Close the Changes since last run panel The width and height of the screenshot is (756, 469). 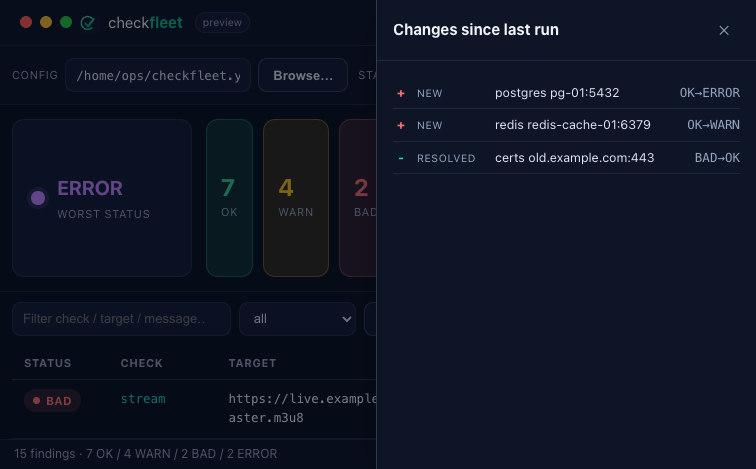[x=723, y=30]
